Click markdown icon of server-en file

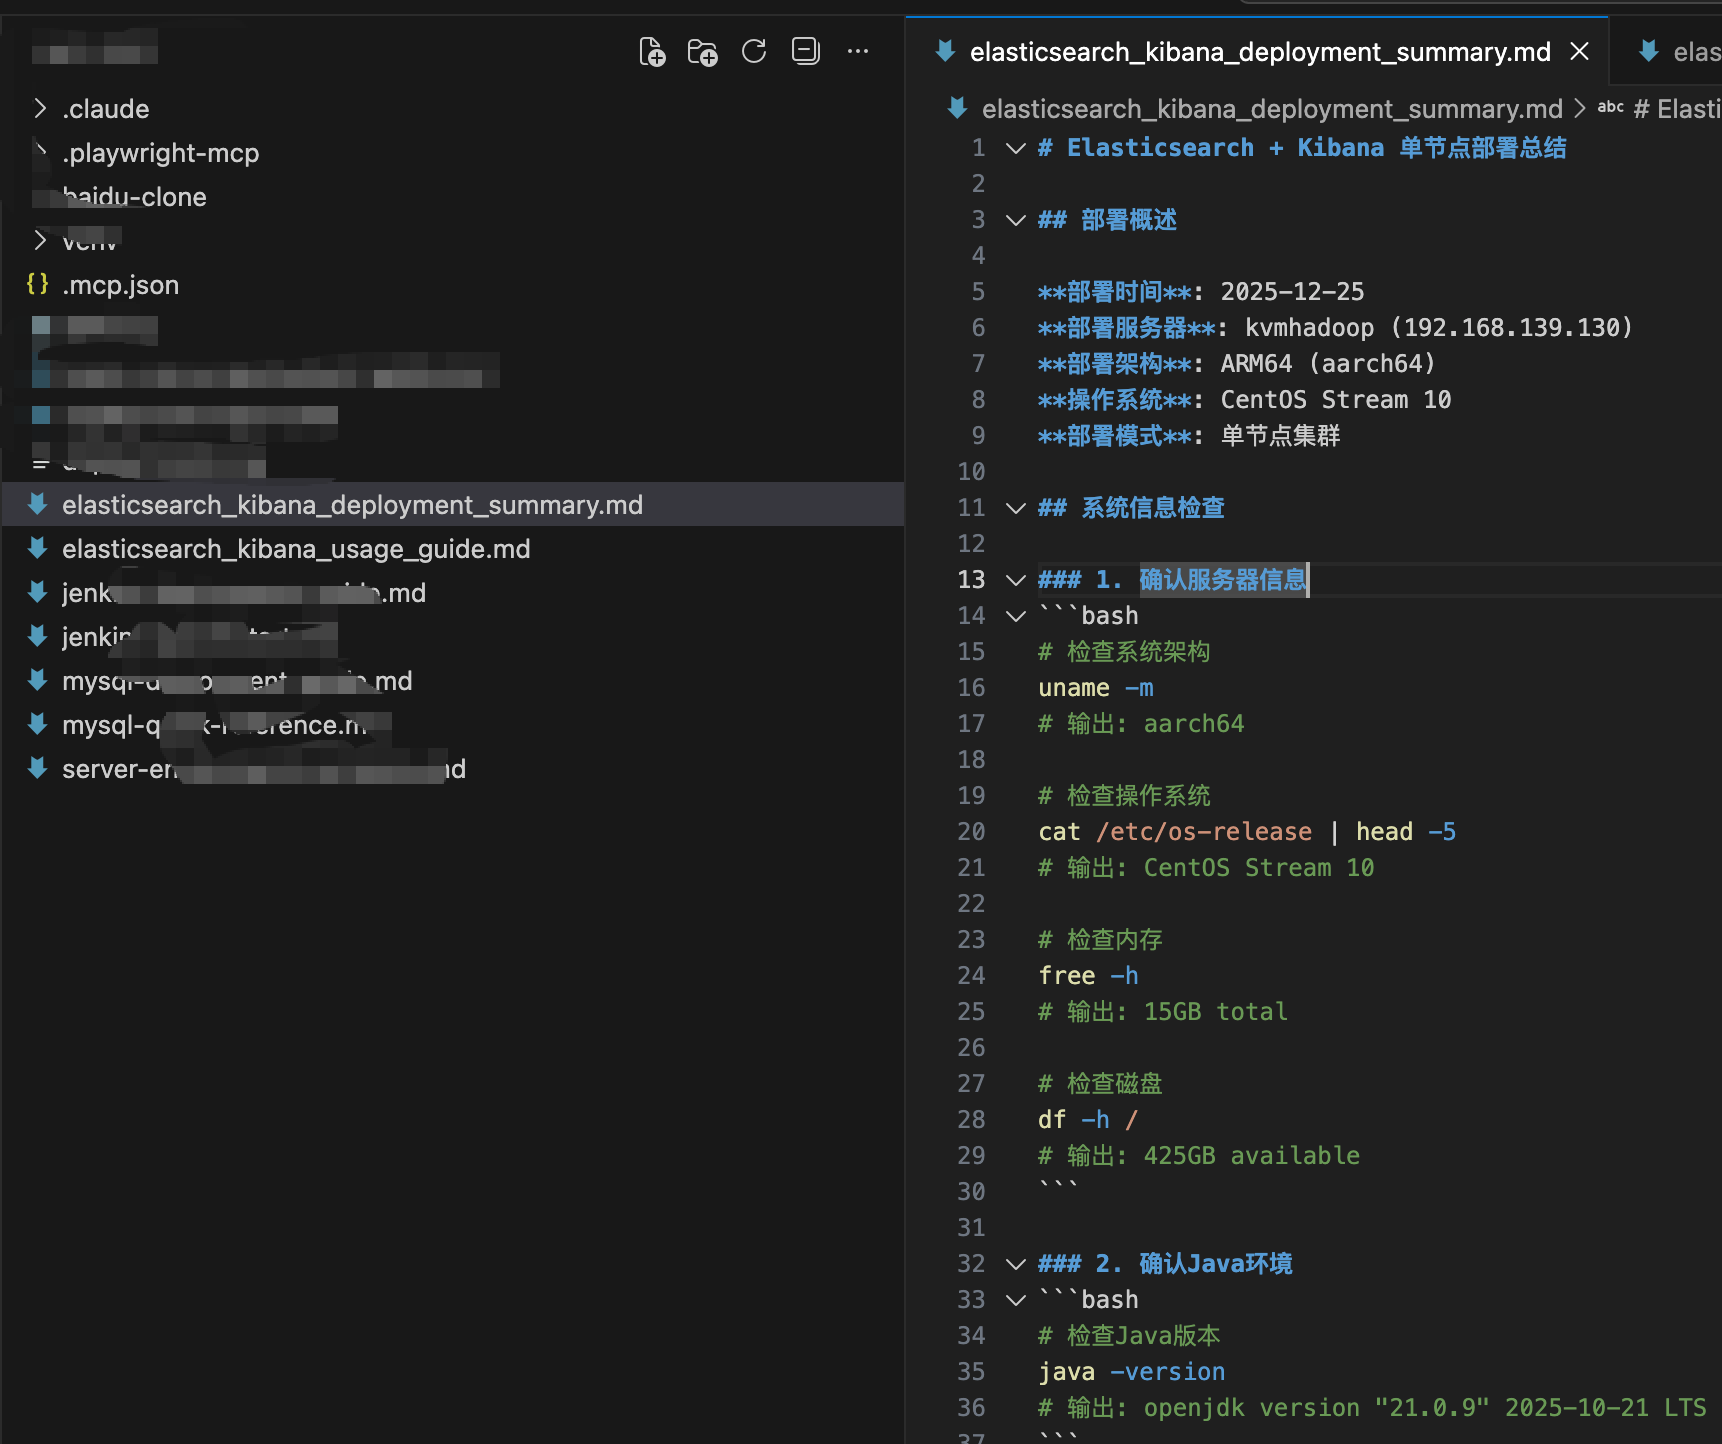[38, 768]
